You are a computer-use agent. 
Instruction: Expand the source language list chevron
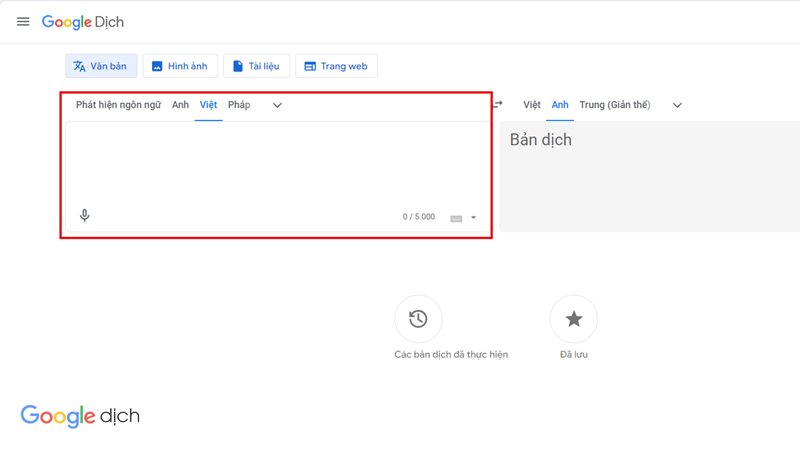pyautogui.click(x=277, y=105)
